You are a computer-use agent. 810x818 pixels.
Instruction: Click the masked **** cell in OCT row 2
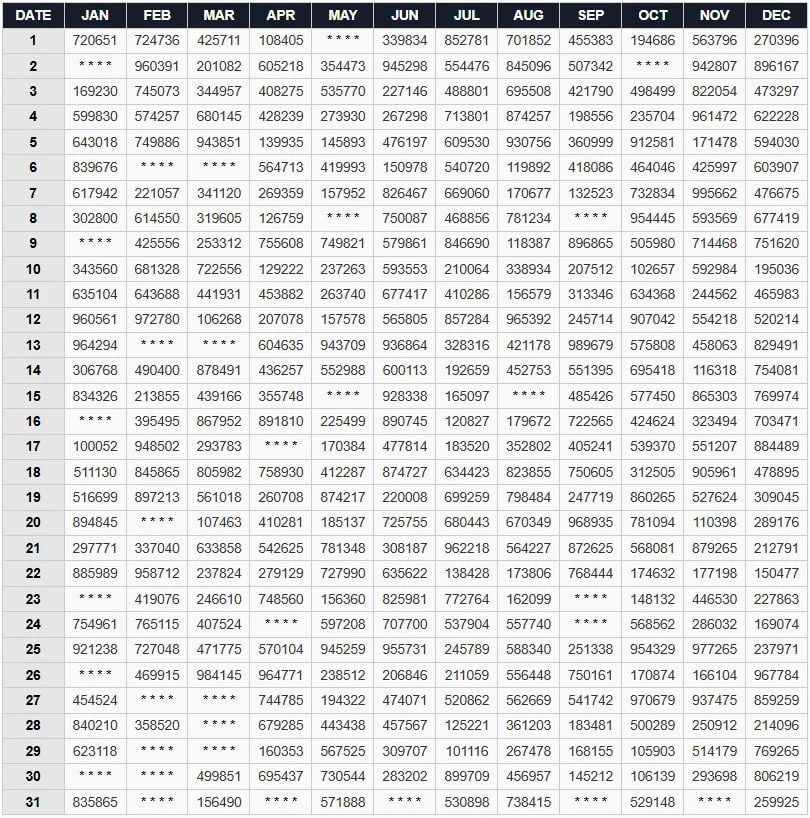(652, 66)
